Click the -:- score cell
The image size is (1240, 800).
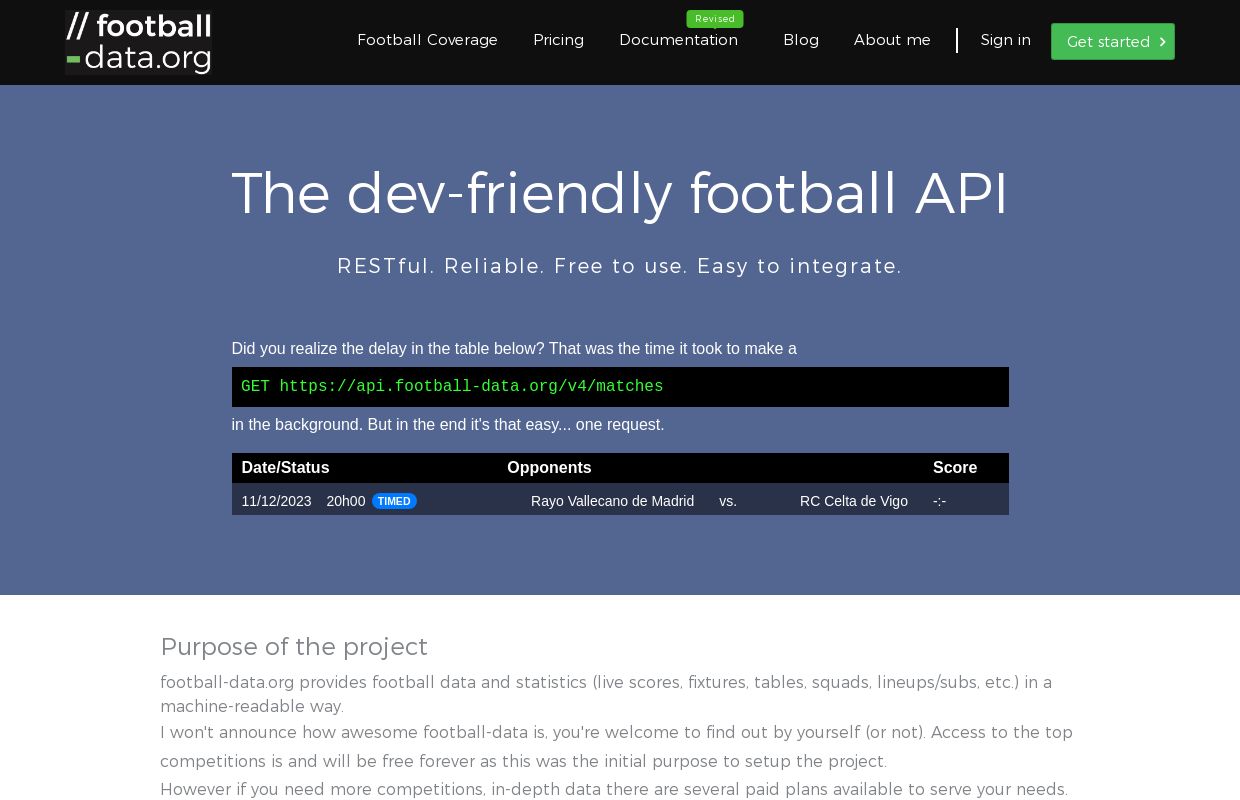[x=939, y=501]
